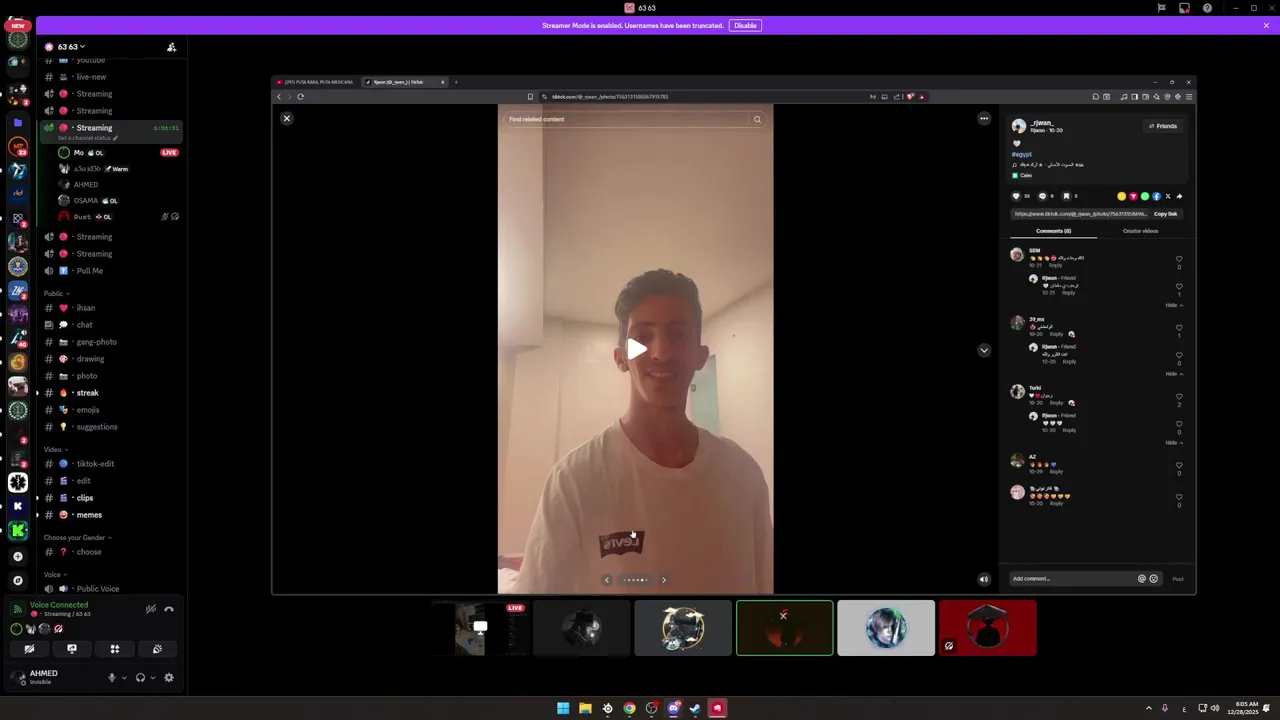Click the Friends button on profile
1280x720 pixels.
[x=1163, y=126]
